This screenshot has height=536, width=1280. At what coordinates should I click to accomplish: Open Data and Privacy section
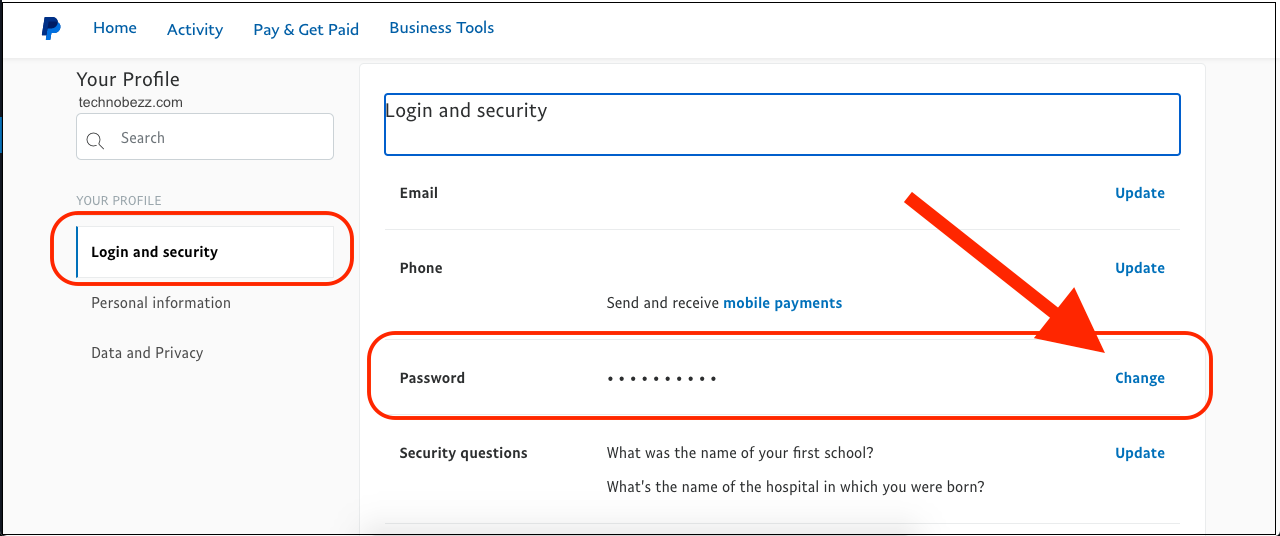[x=147, y=353]
